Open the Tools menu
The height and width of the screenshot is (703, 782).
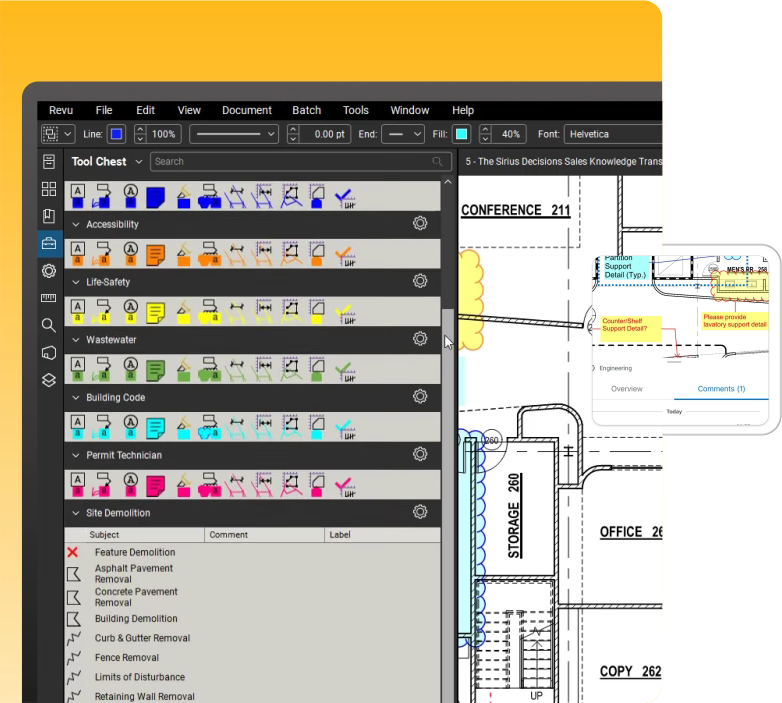356,110
